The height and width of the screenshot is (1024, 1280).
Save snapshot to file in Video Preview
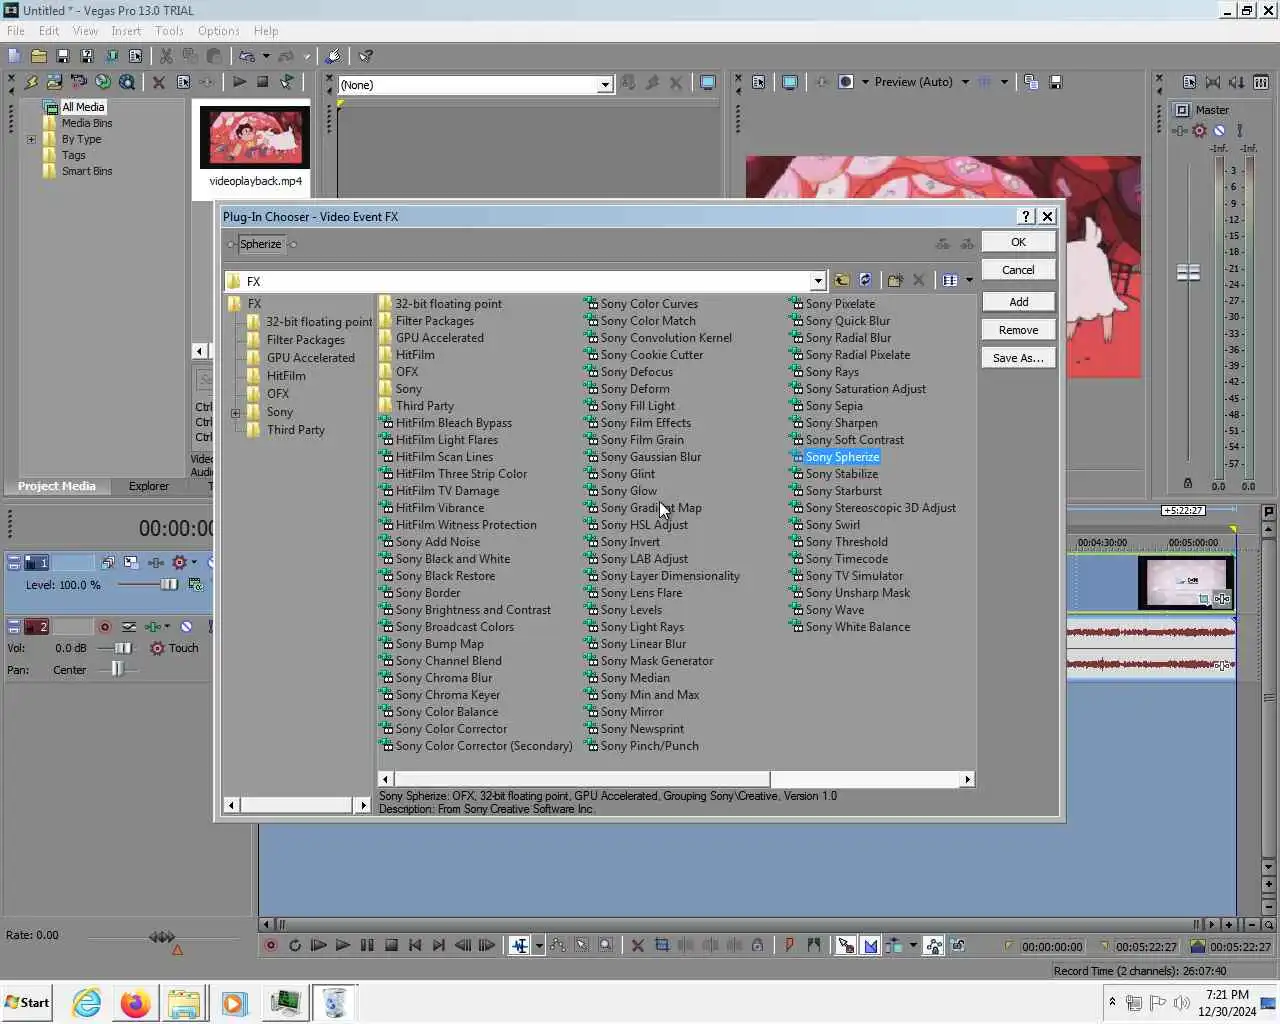tap(1056, 82)
